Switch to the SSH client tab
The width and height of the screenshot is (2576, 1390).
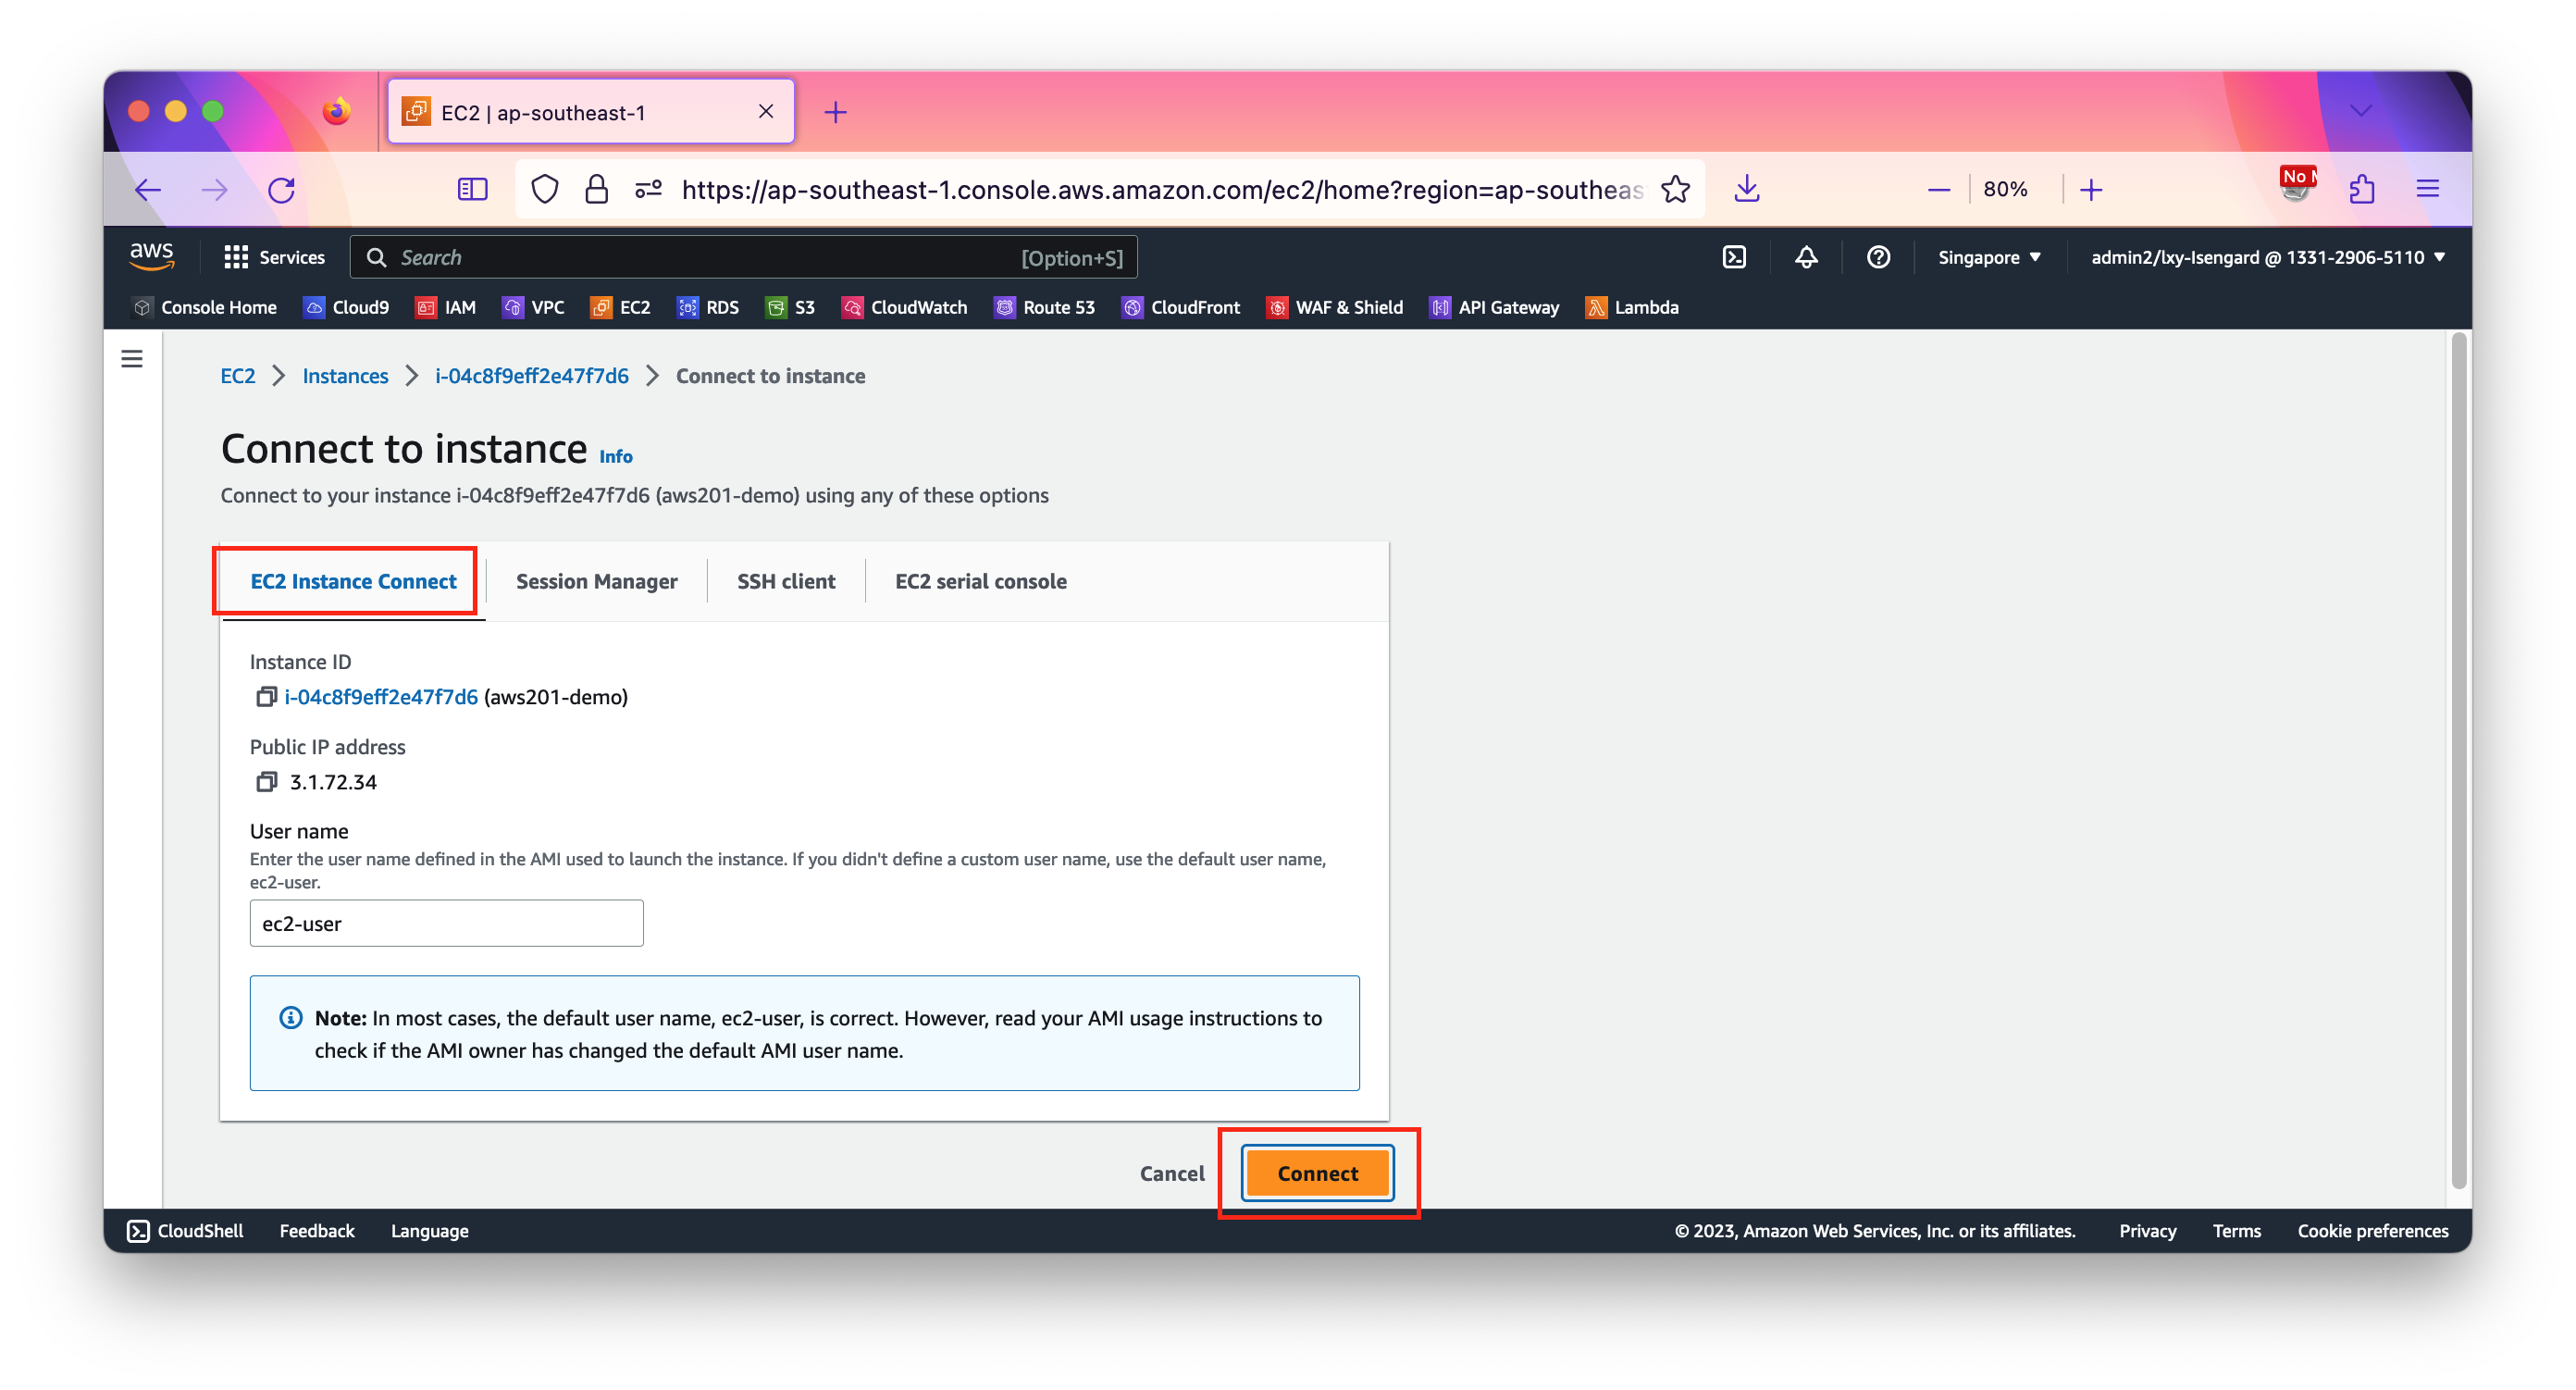point(786,581)
